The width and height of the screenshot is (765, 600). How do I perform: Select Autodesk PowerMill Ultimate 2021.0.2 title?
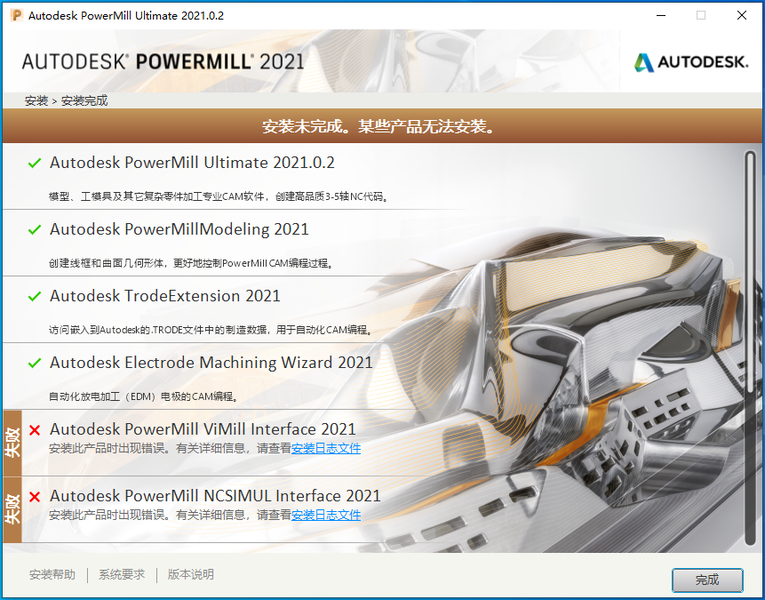coord(192,162)
